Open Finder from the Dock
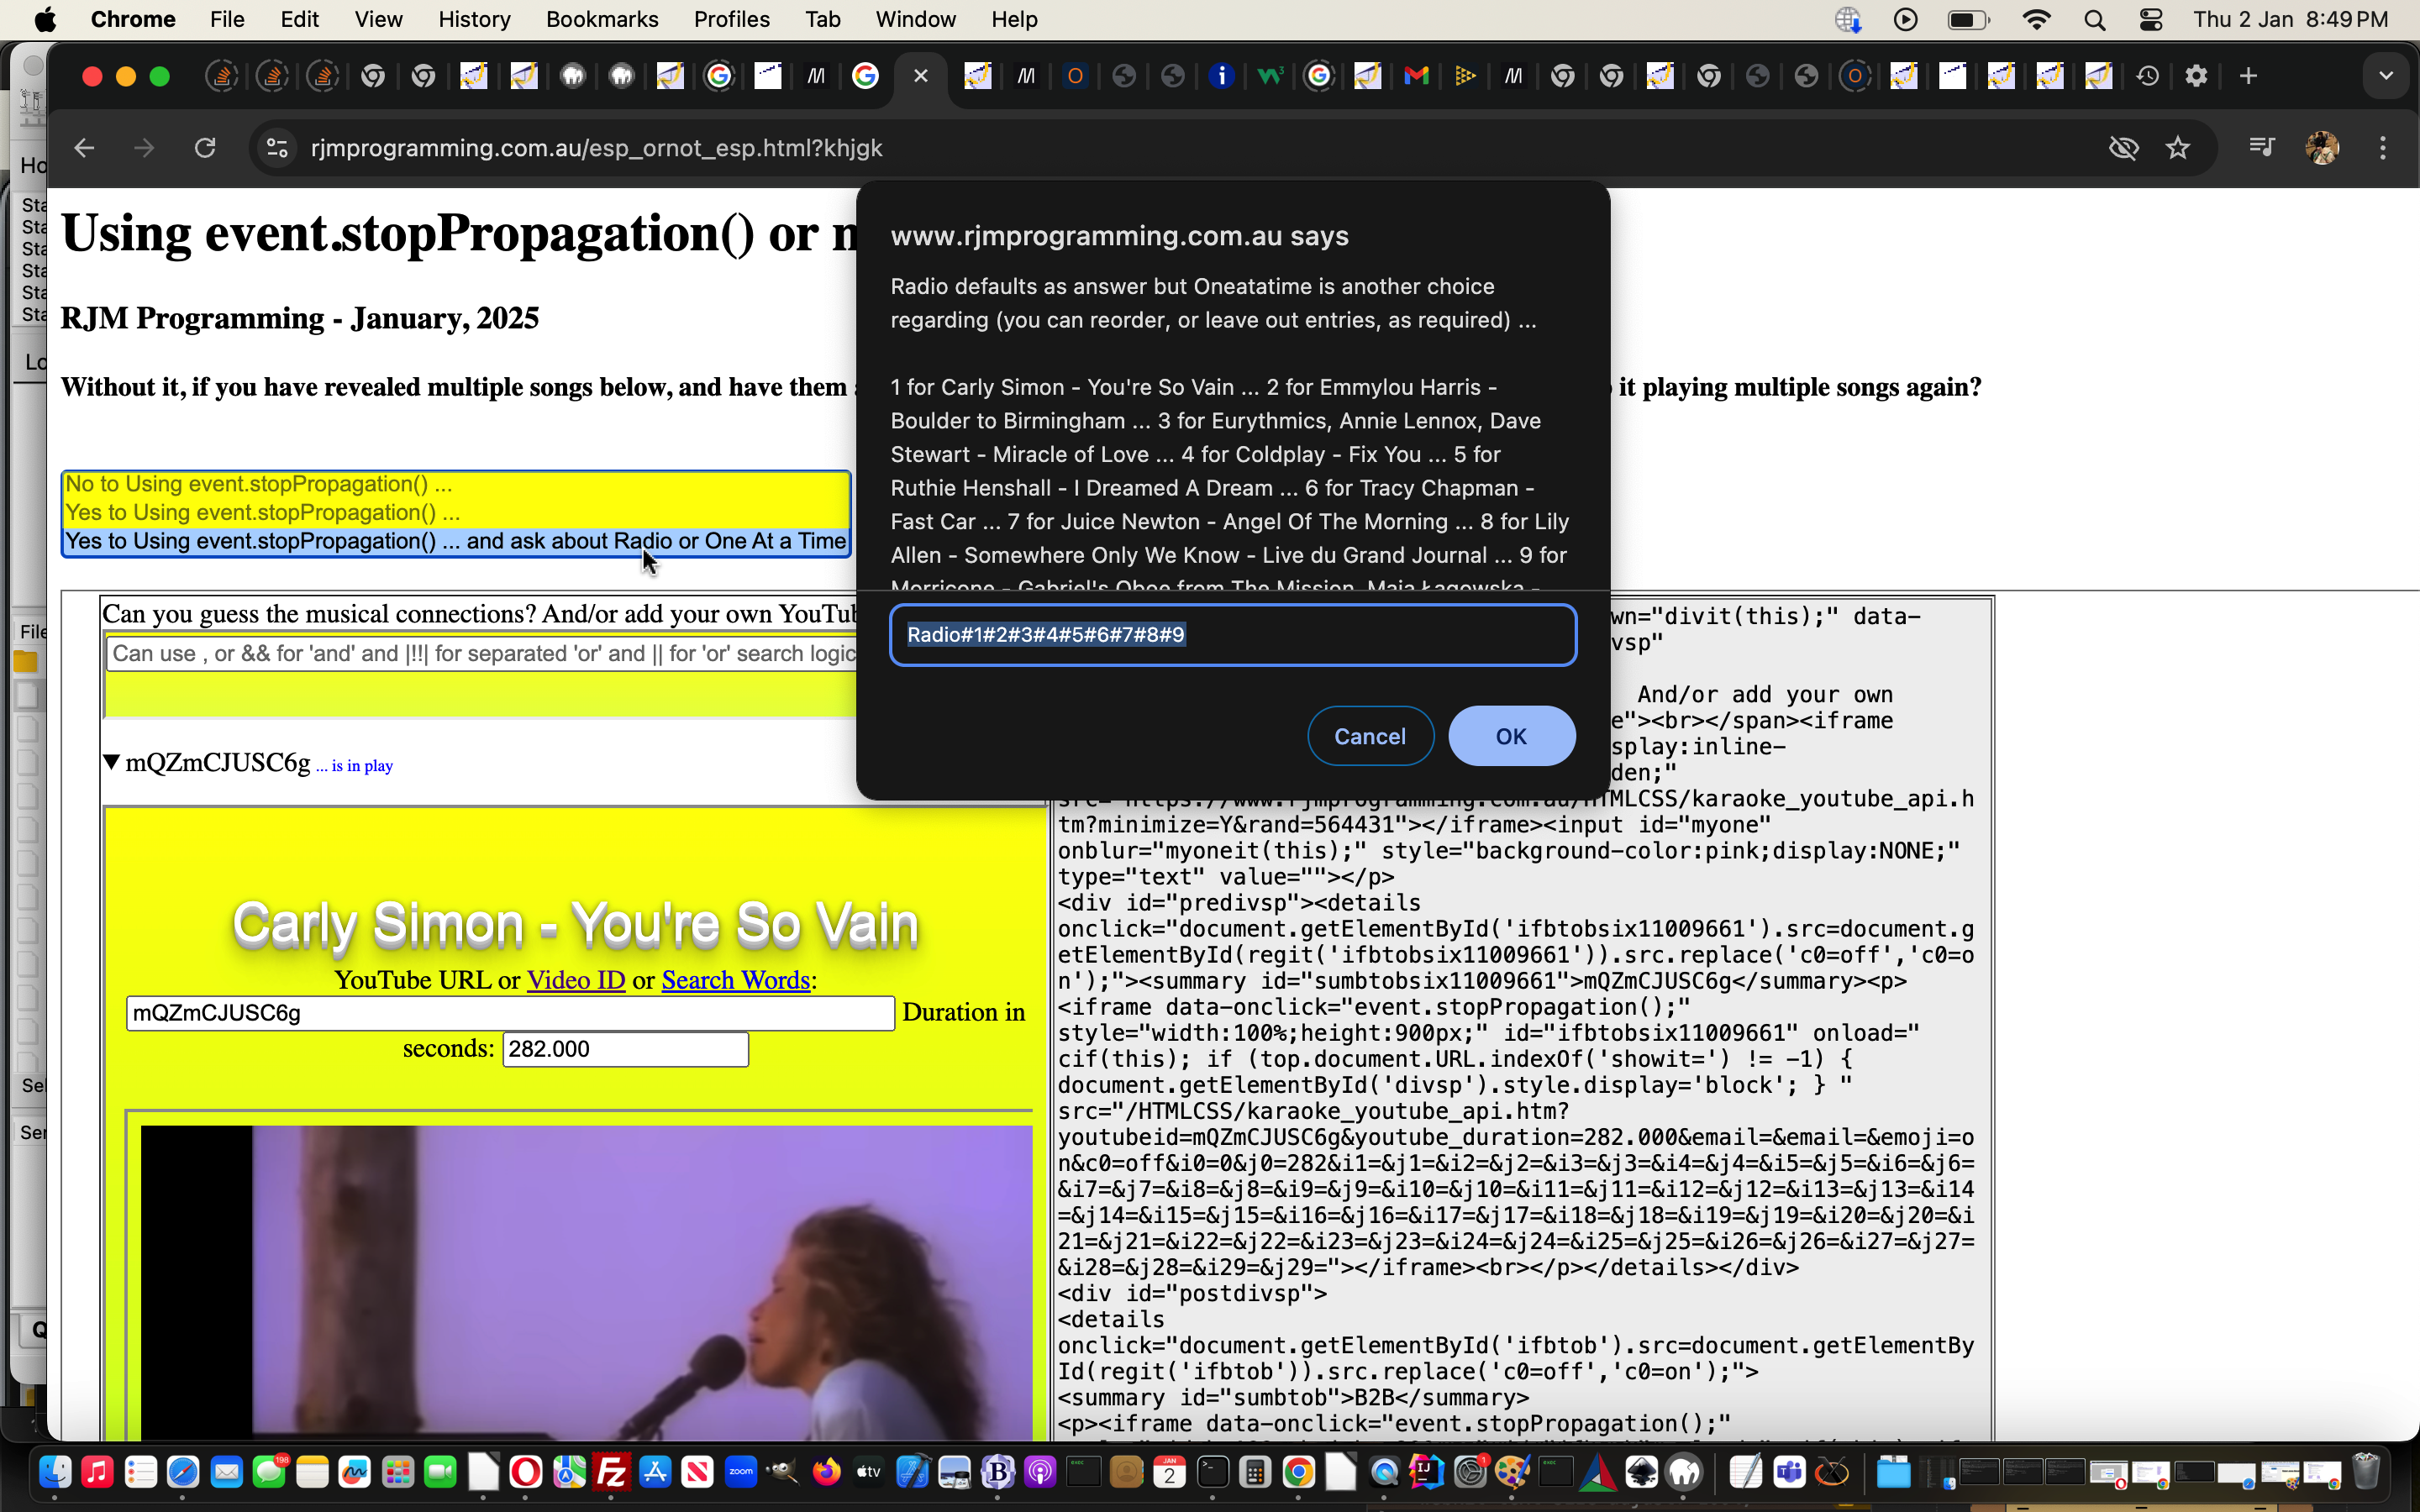Image resolution: width=2420 pixels, height=1512 pixels. 55,1472
